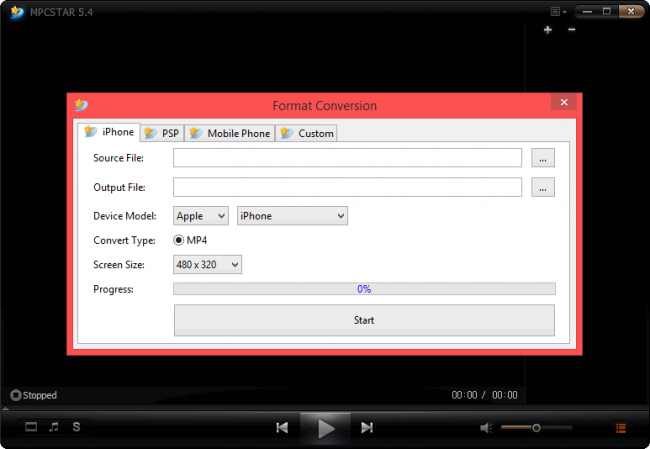Switch to the PSP tab

coord(162,133)
